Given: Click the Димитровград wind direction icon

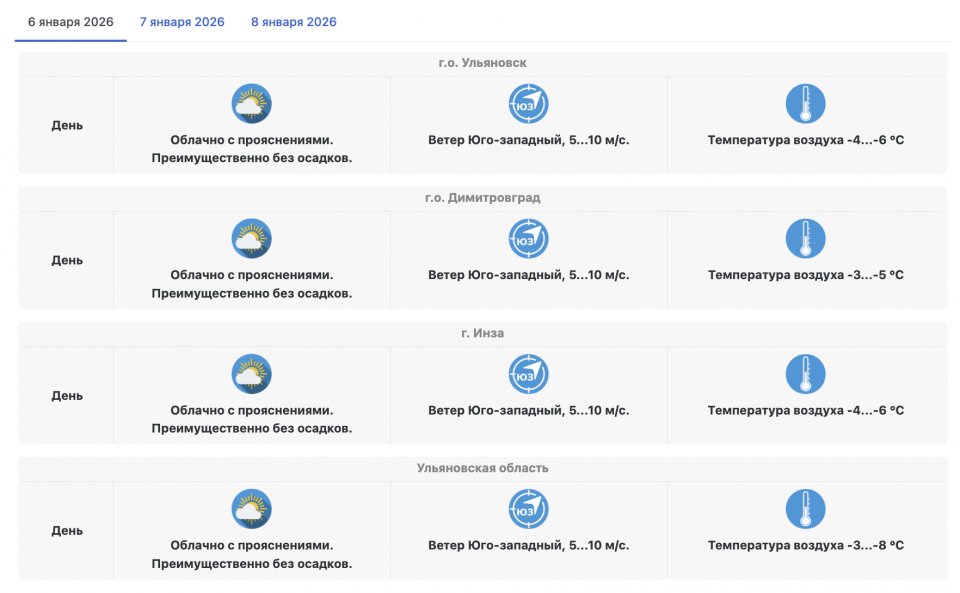Looking at the screenshot, I should [x=528, y=239].
